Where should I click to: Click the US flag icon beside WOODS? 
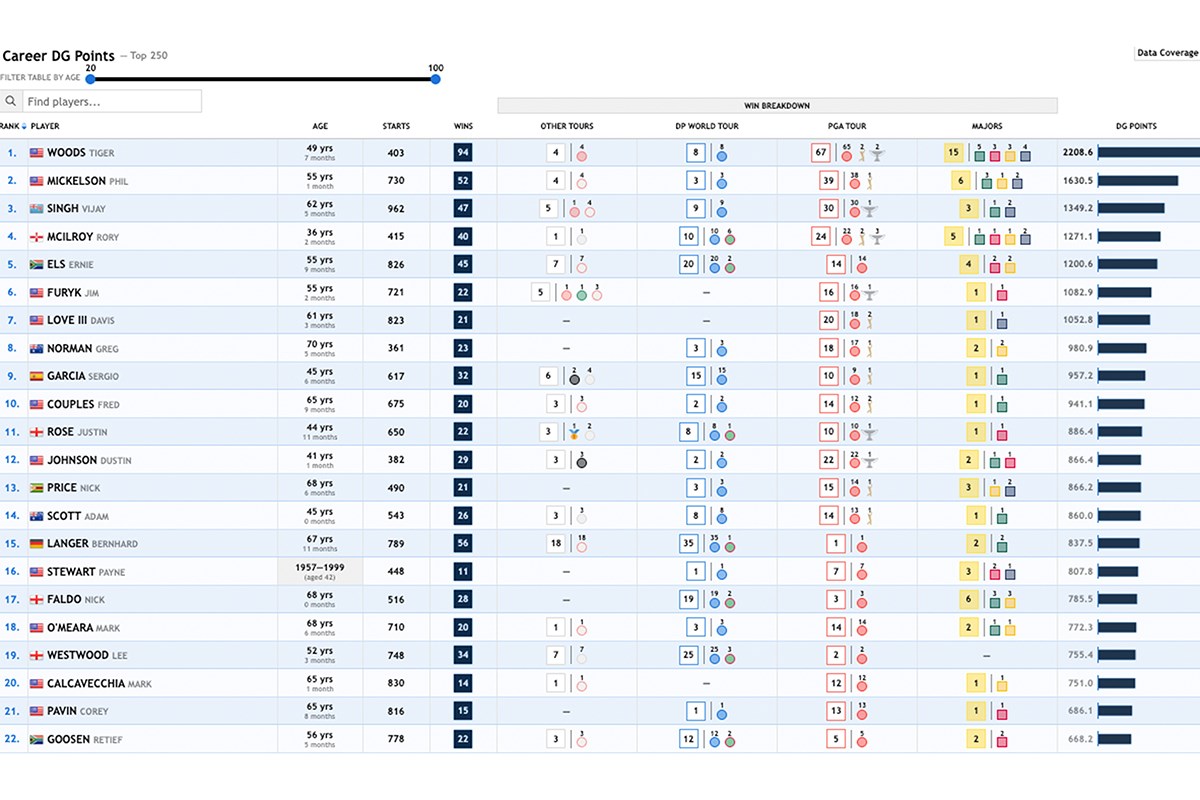point(37,153)
